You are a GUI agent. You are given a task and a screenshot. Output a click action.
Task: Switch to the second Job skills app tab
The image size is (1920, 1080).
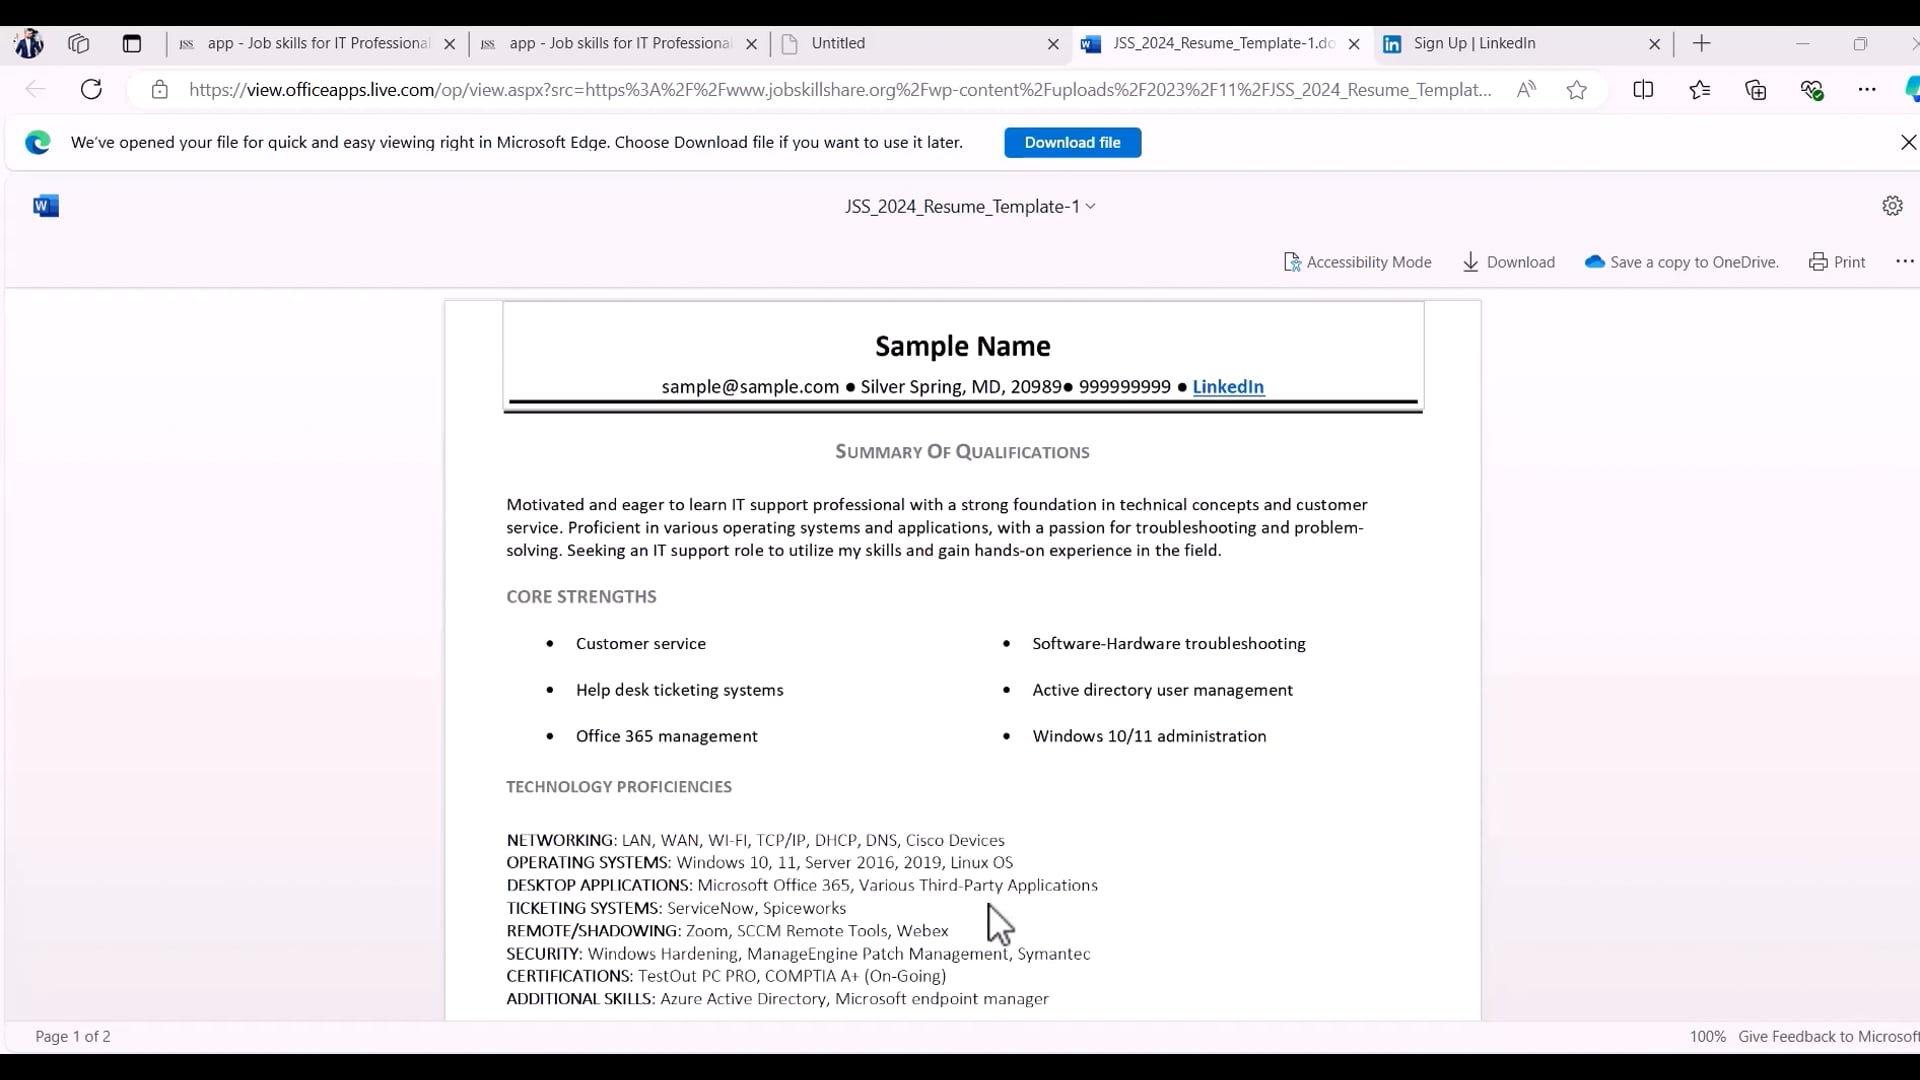pos(620,43)
